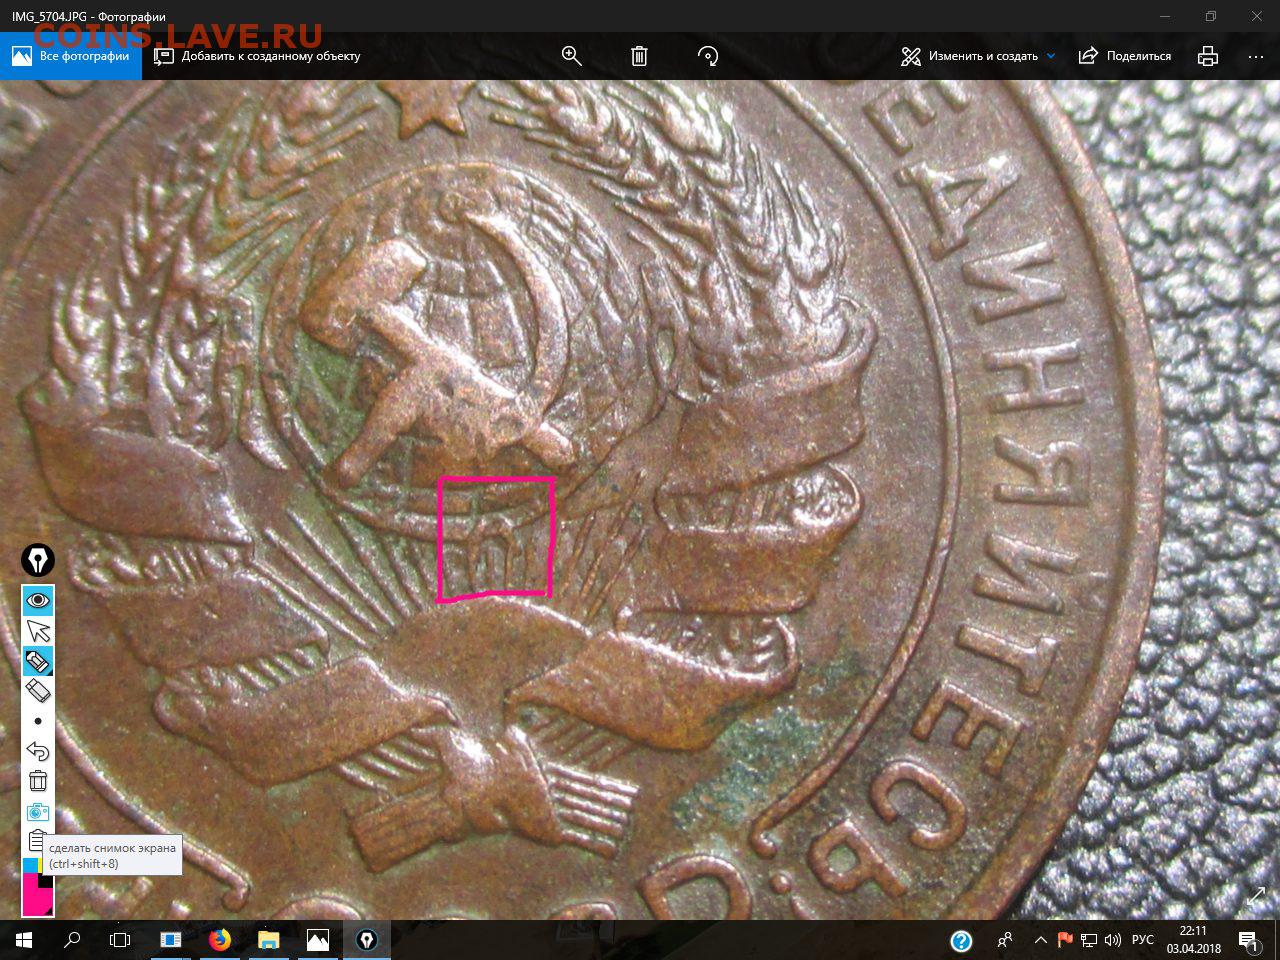The width and height of the screenshot is (1280, 960).
Task: Open File Explorer from the taskbar
Action: (269, 940)
